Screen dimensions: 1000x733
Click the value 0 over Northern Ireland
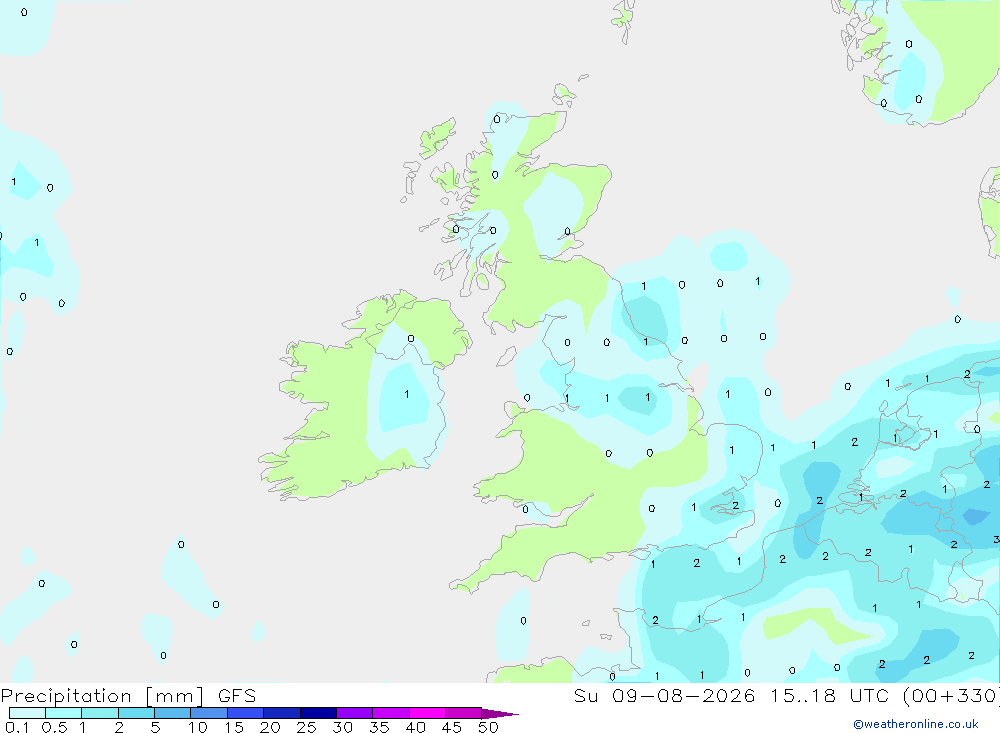click(x=411, y=339)
